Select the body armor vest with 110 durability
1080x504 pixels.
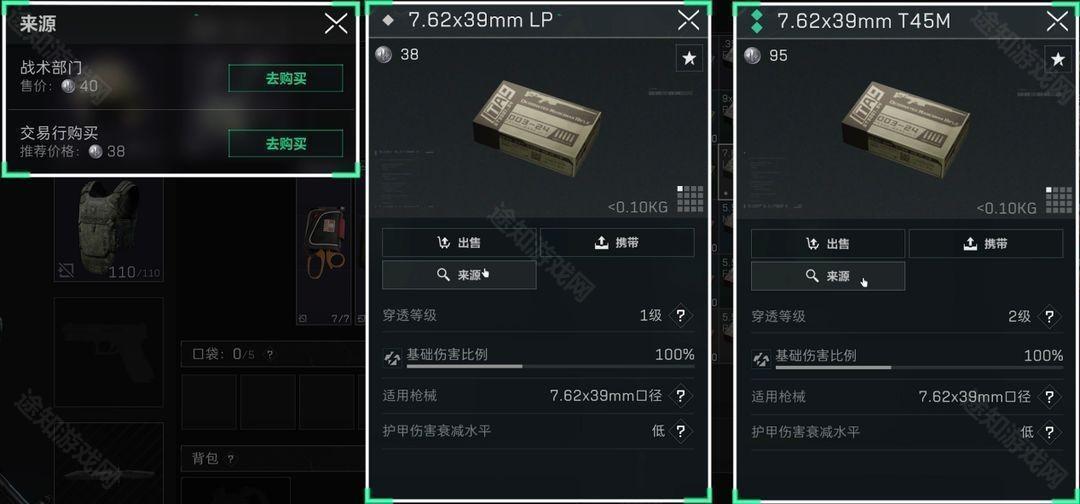(x=109, y=229)
